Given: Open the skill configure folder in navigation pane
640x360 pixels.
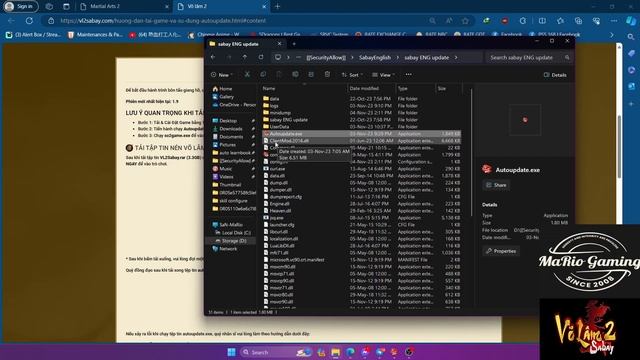Looking at the screenshot, I should coord(233,201).
